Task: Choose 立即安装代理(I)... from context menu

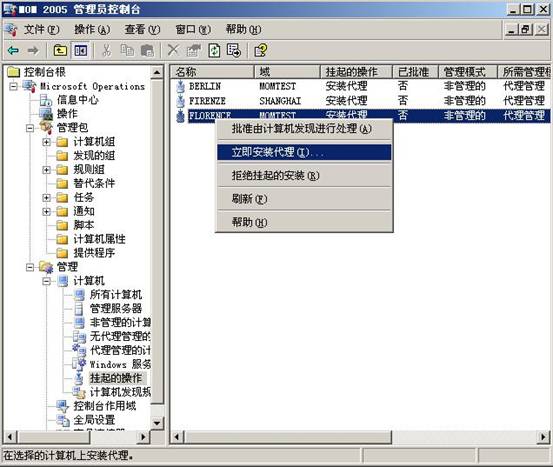Action: [304, 152]
